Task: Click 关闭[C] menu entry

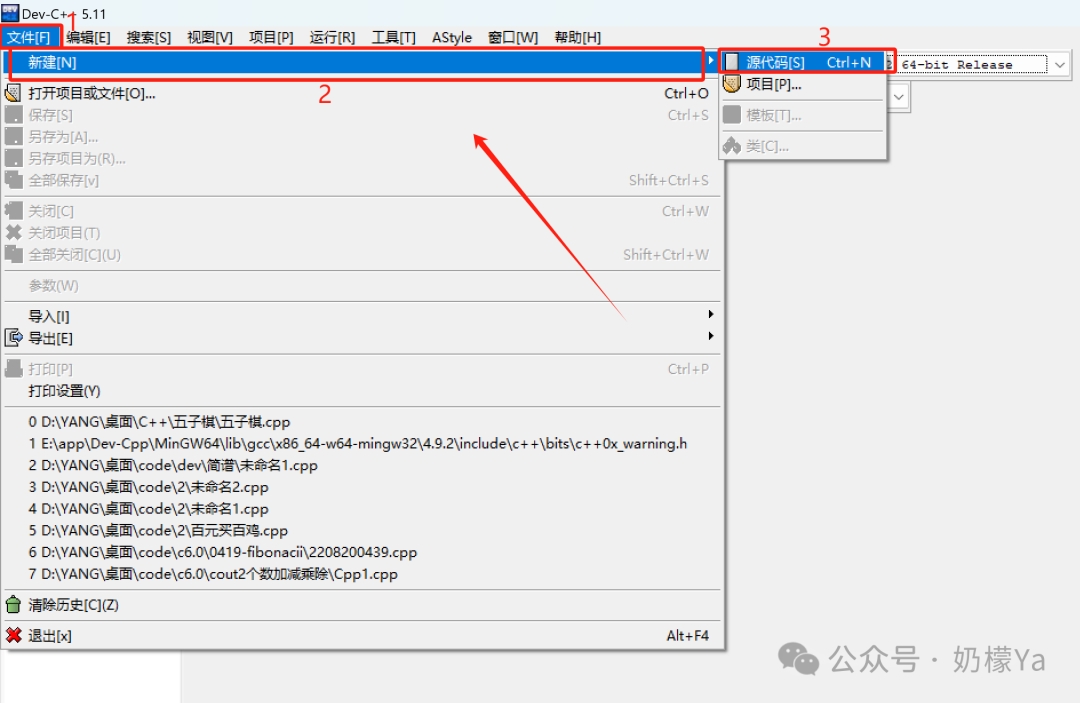Action: click(x=362, y=211)
